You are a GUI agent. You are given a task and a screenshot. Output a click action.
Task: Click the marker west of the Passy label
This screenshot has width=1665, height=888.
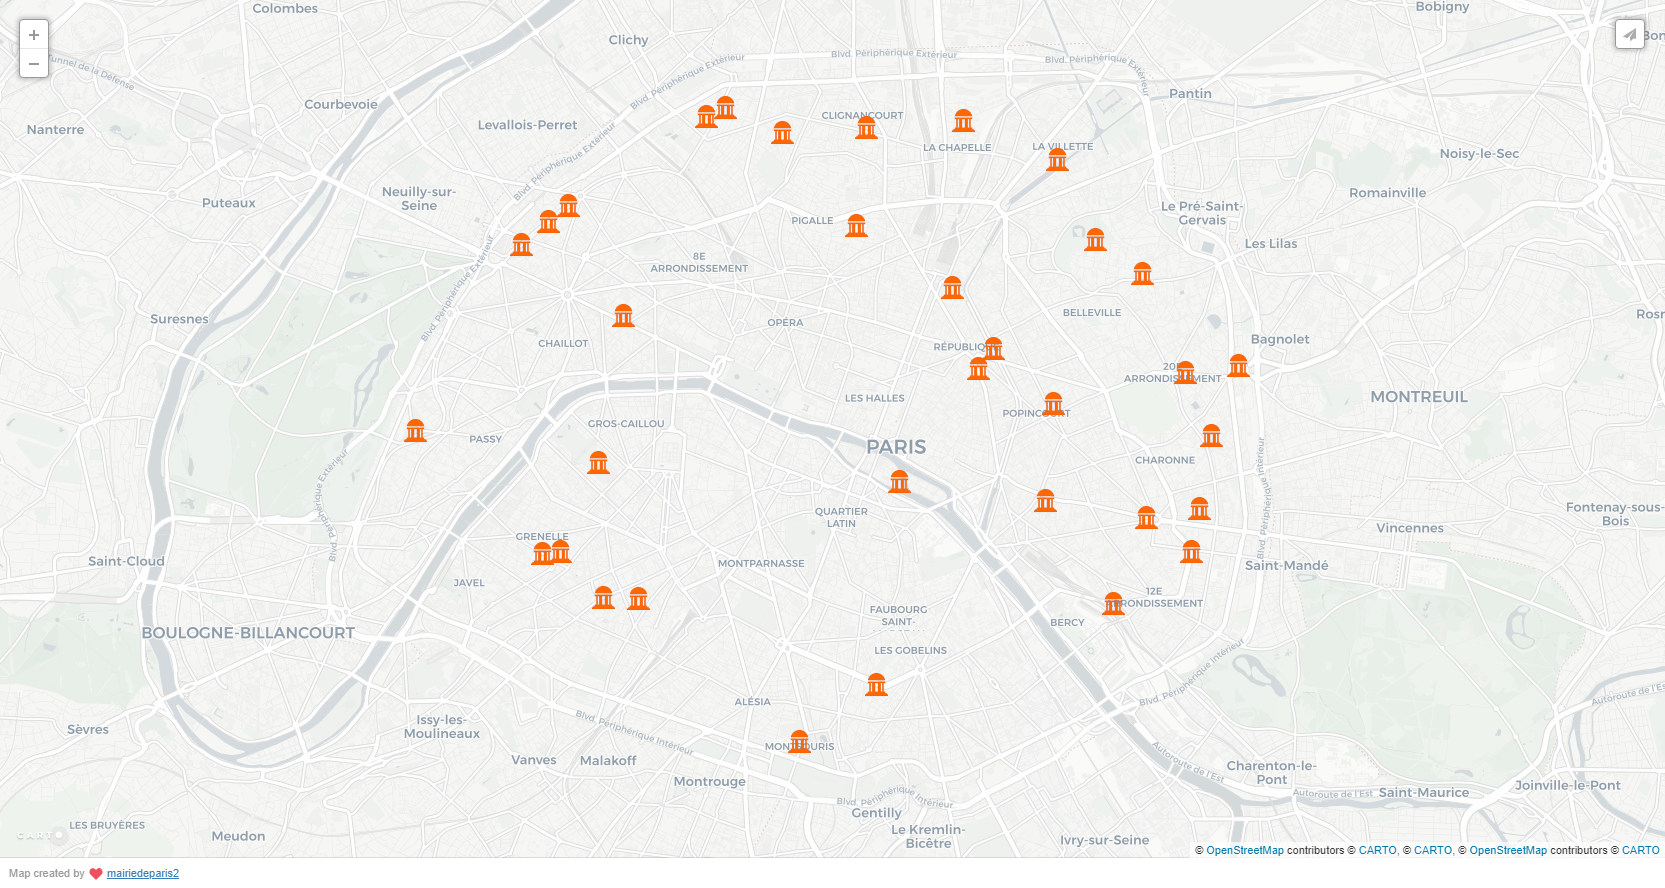click(416, 430)
